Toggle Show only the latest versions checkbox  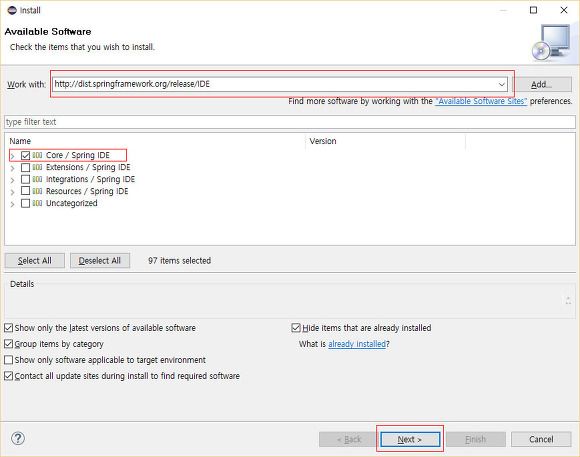point(9,328)
